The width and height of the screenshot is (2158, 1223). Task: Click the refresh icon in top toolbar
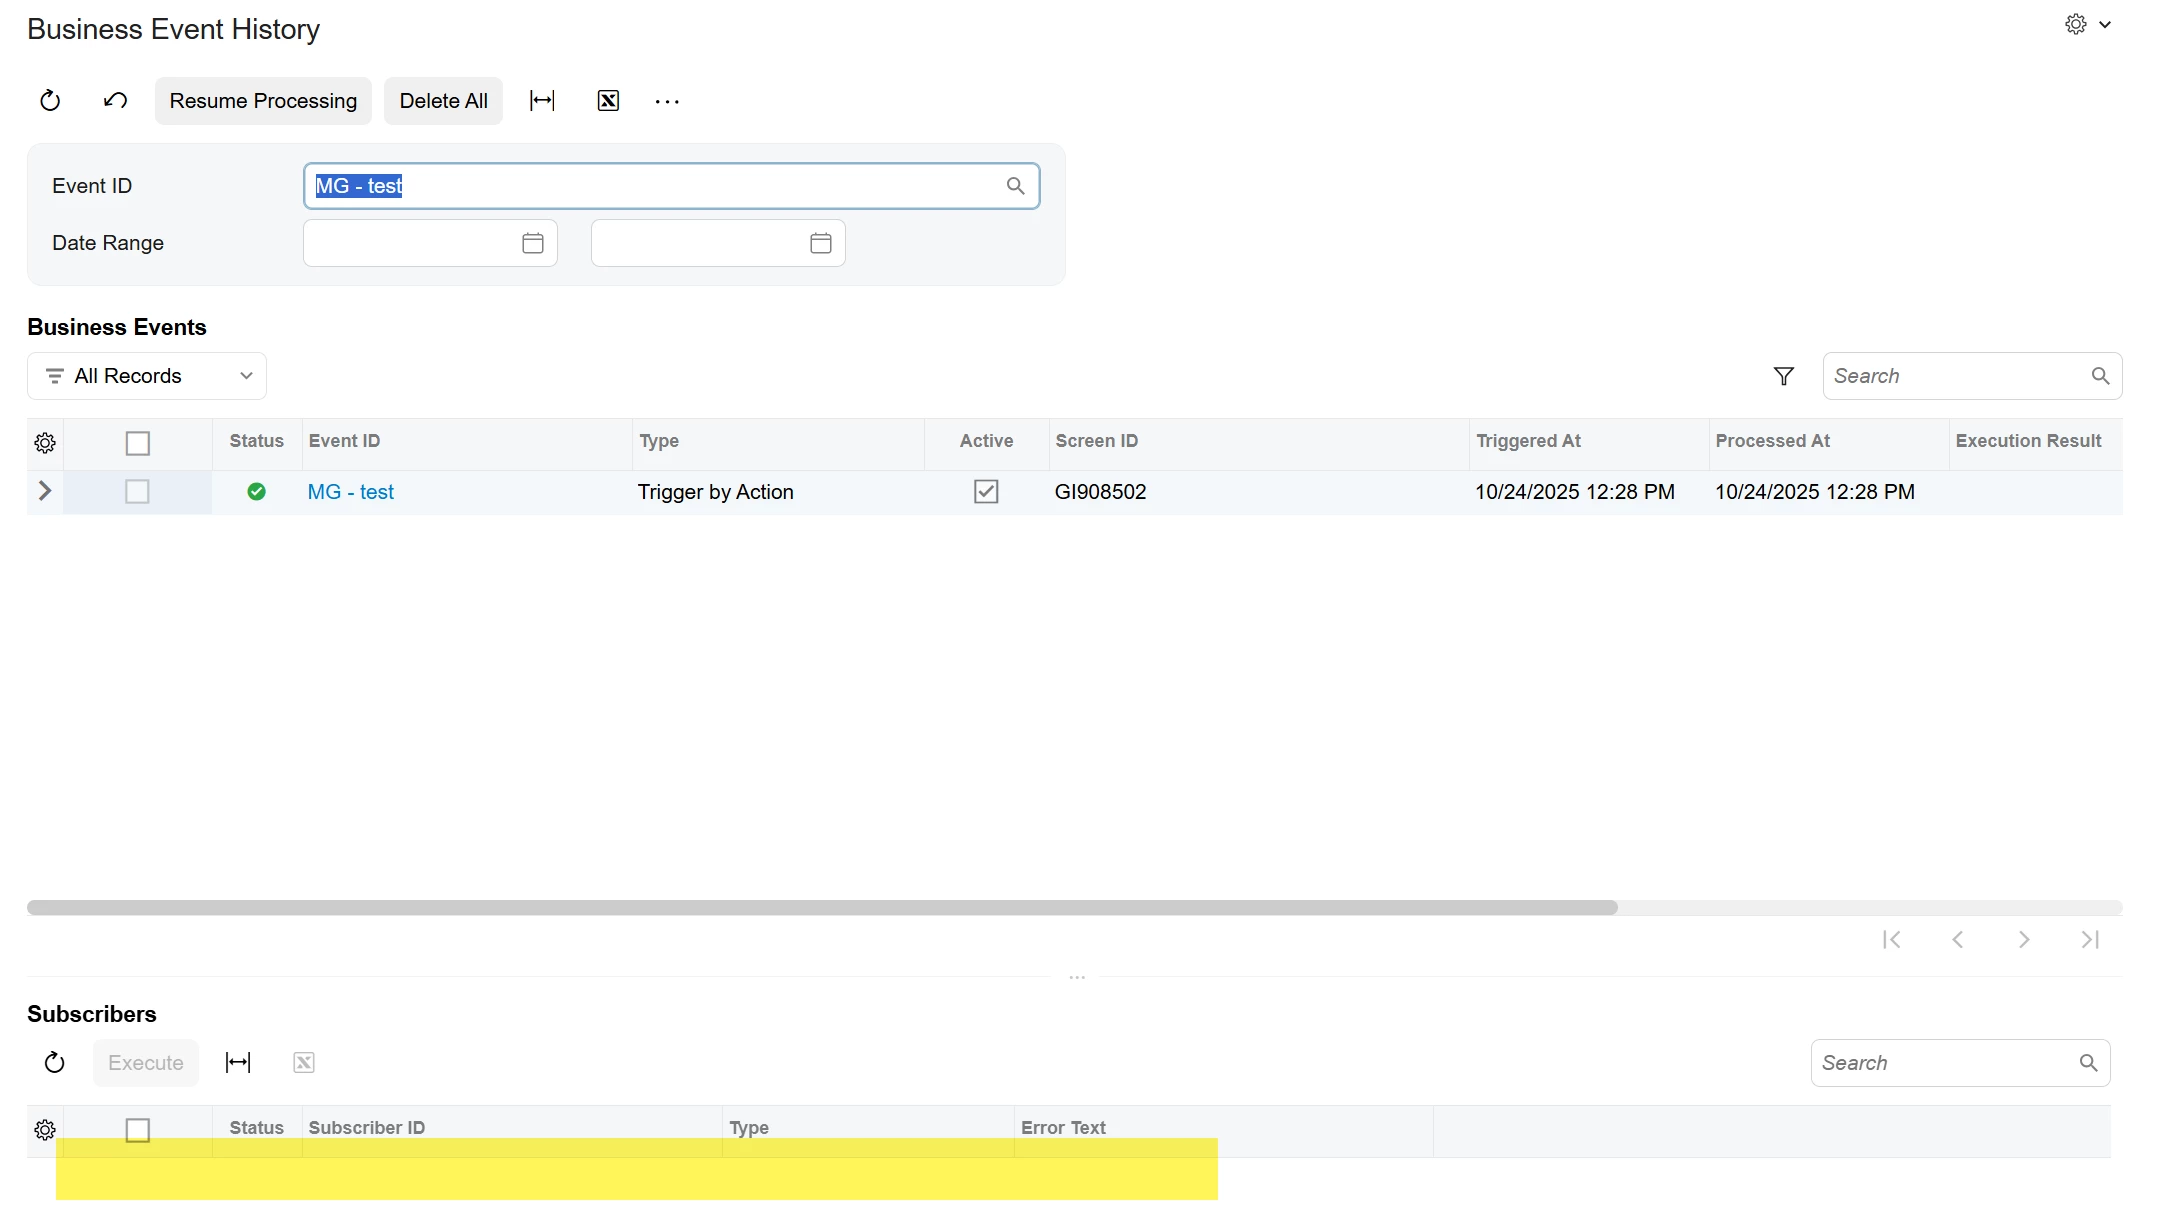[50, 101]
